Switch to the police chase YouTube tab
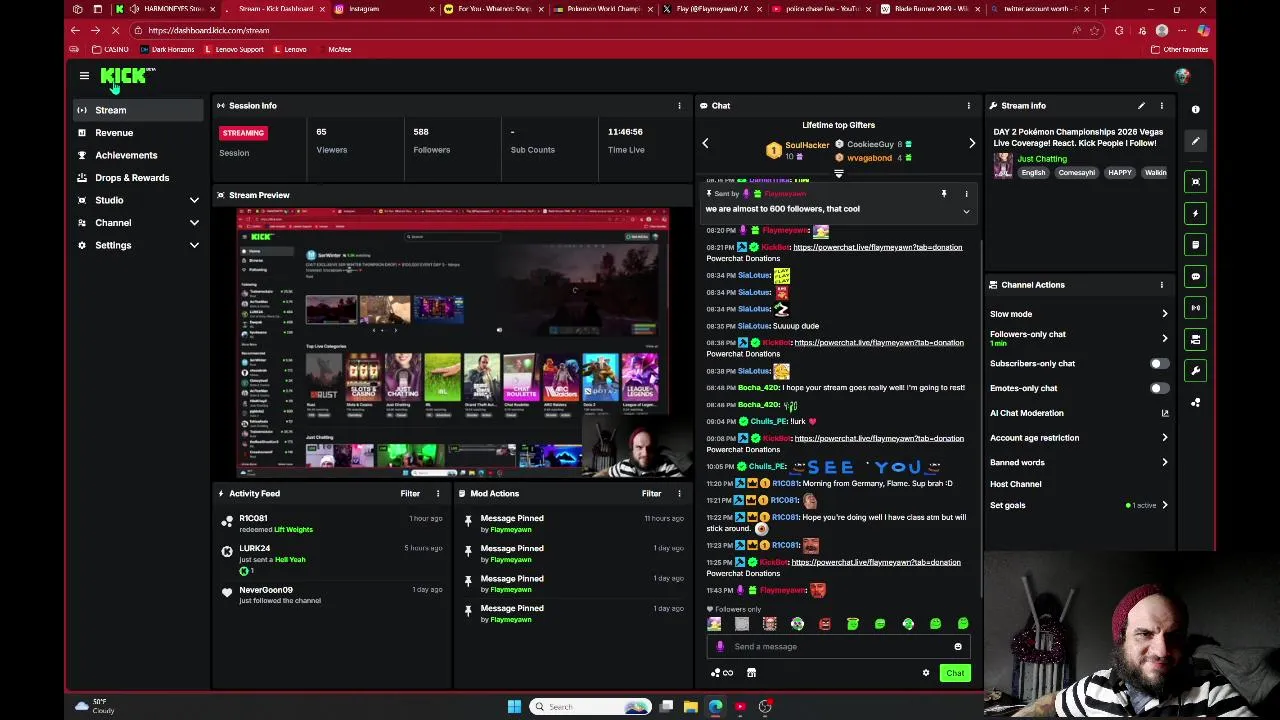Screen dimensions: 1280x720 click(x=820, y=9)
